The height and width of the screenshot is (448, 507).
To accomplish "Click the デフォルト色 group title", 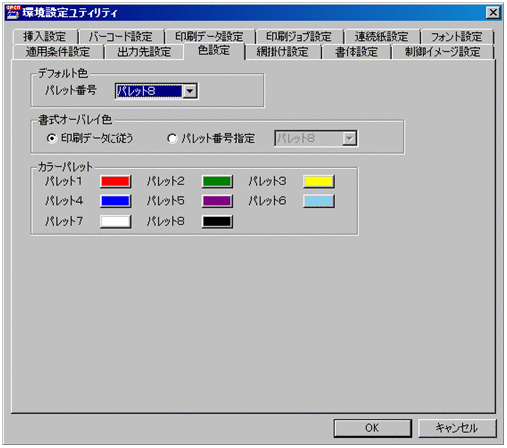I will pyautogui.click(x=63, y=73).
